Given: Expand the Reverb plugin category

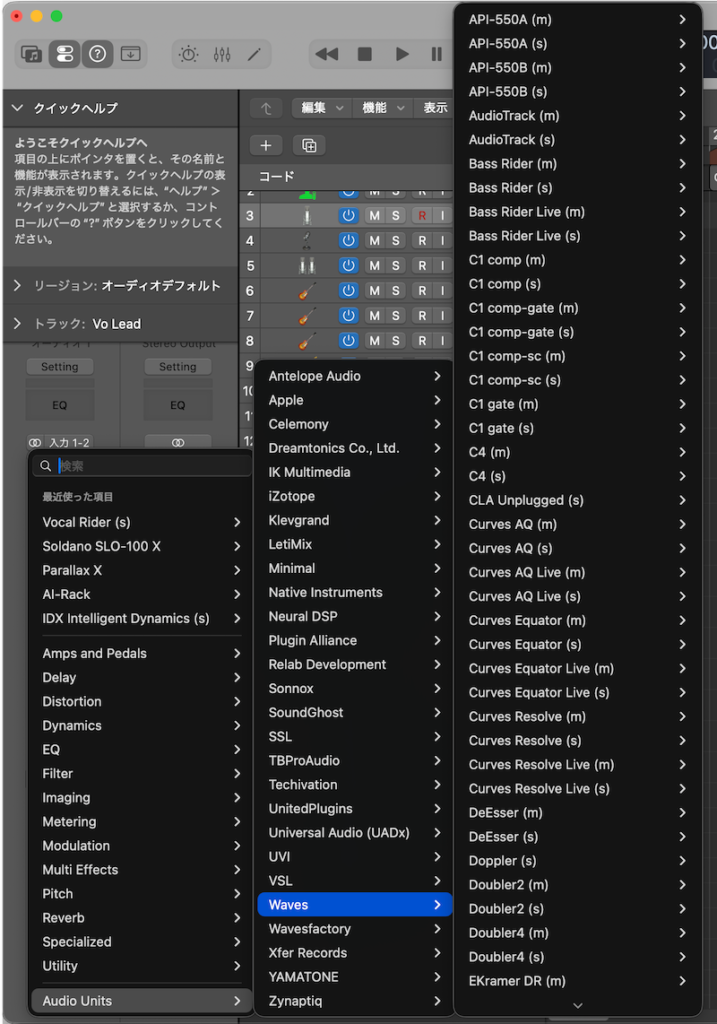Looking at the screenshot, I should pos(141,918).
